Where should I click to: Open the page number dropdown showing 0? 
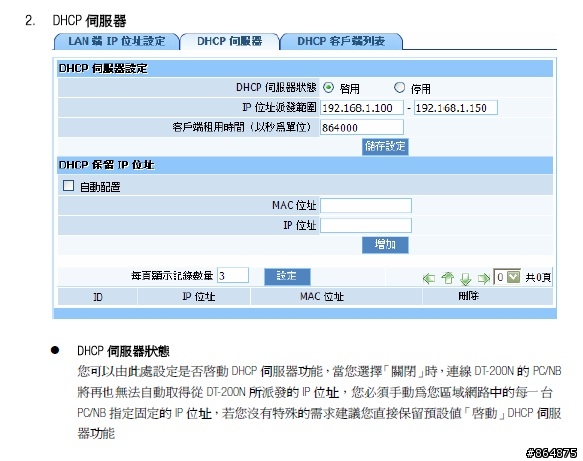click(506, 277)
